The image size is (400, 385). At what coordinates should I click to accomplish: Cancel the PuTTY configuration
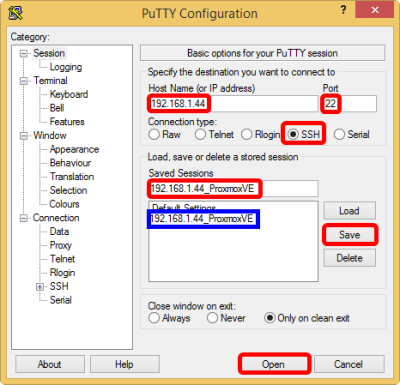point(349,364)
